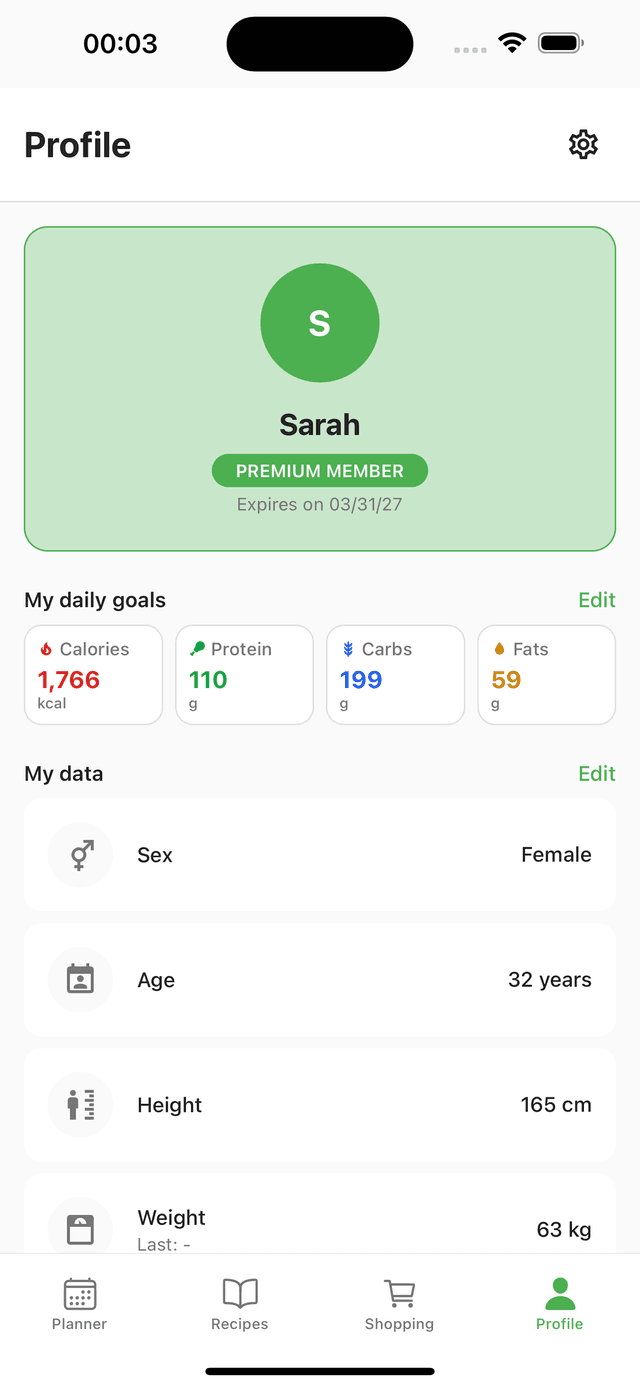The width and height of the screenshot is (640, 1387).
Task: Open the Age 32 years row
Action: (x=320, y=980)
